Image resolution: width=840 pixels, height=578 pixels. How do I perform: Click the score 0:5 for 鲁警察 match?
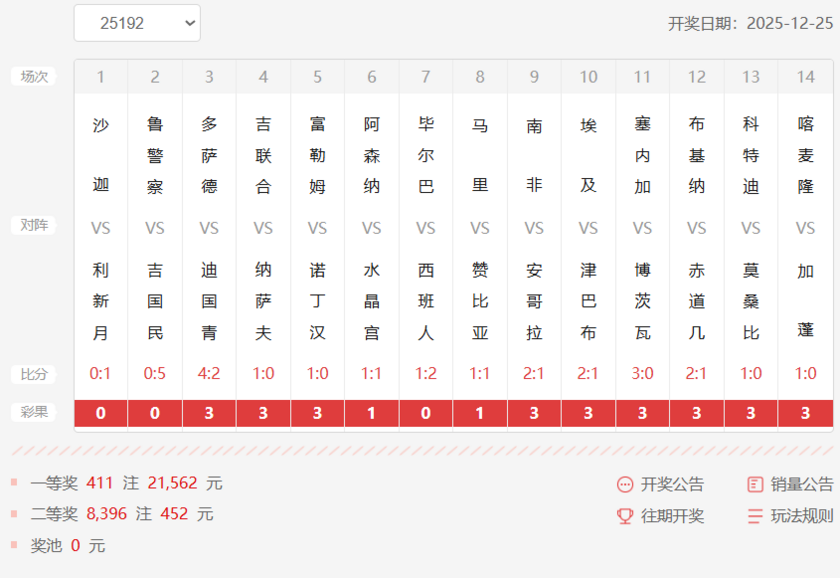point(154,374)
